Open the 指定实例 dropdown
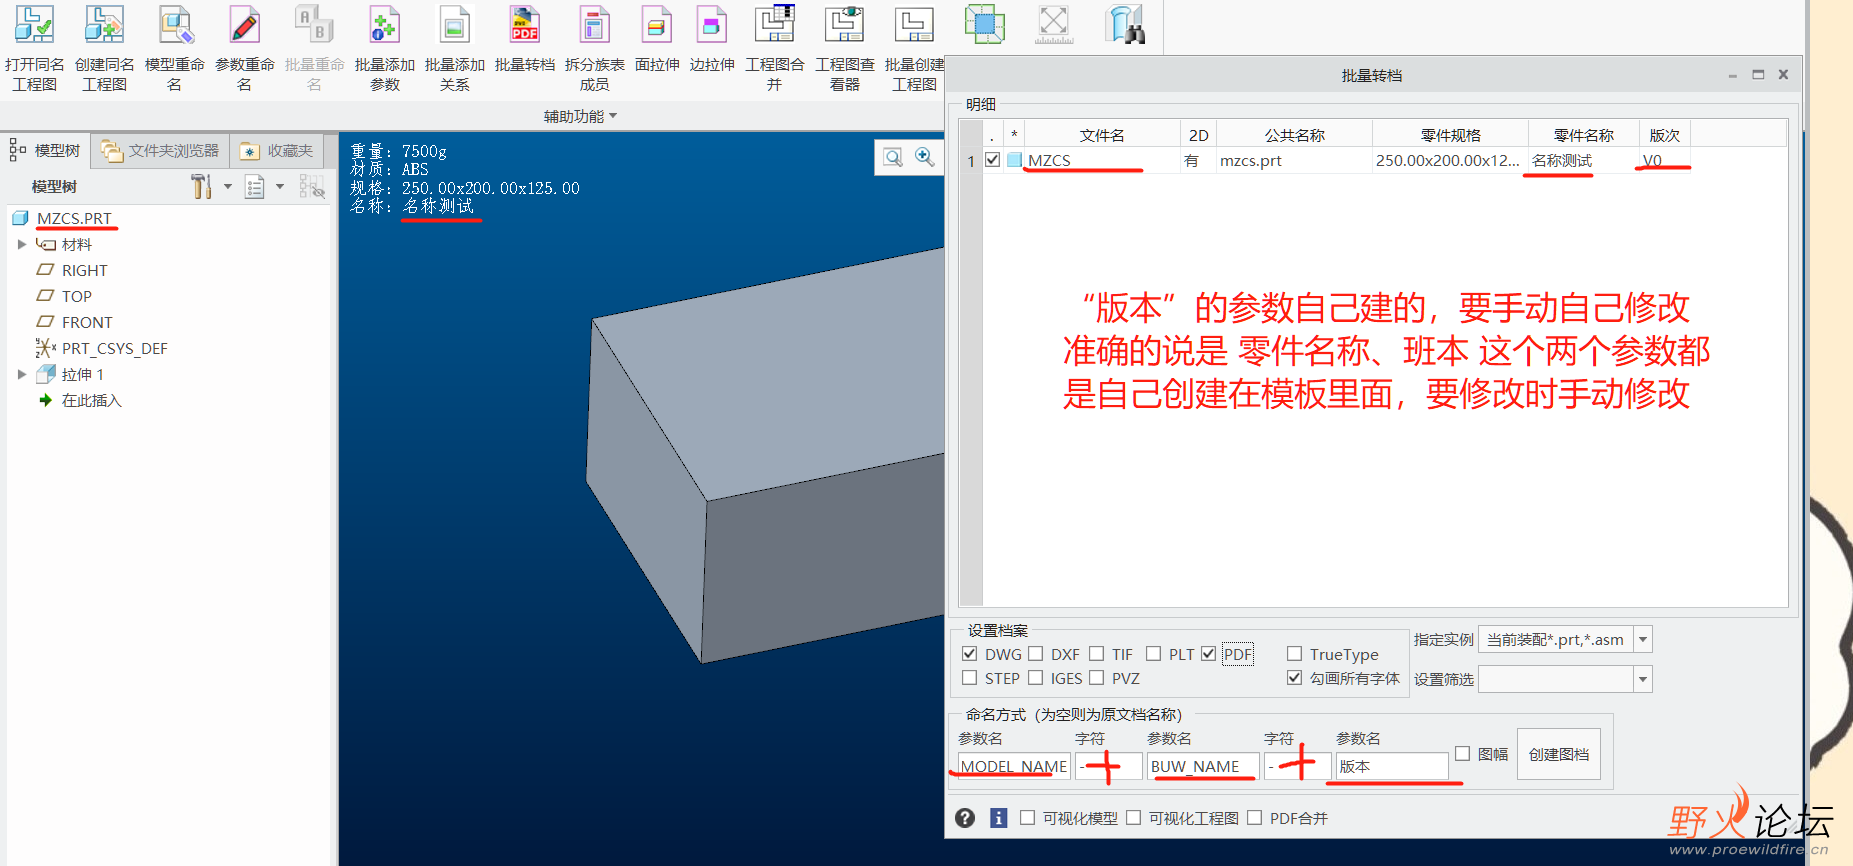Viewport: 1853px width, 866px height. (x=1643, y=639)
